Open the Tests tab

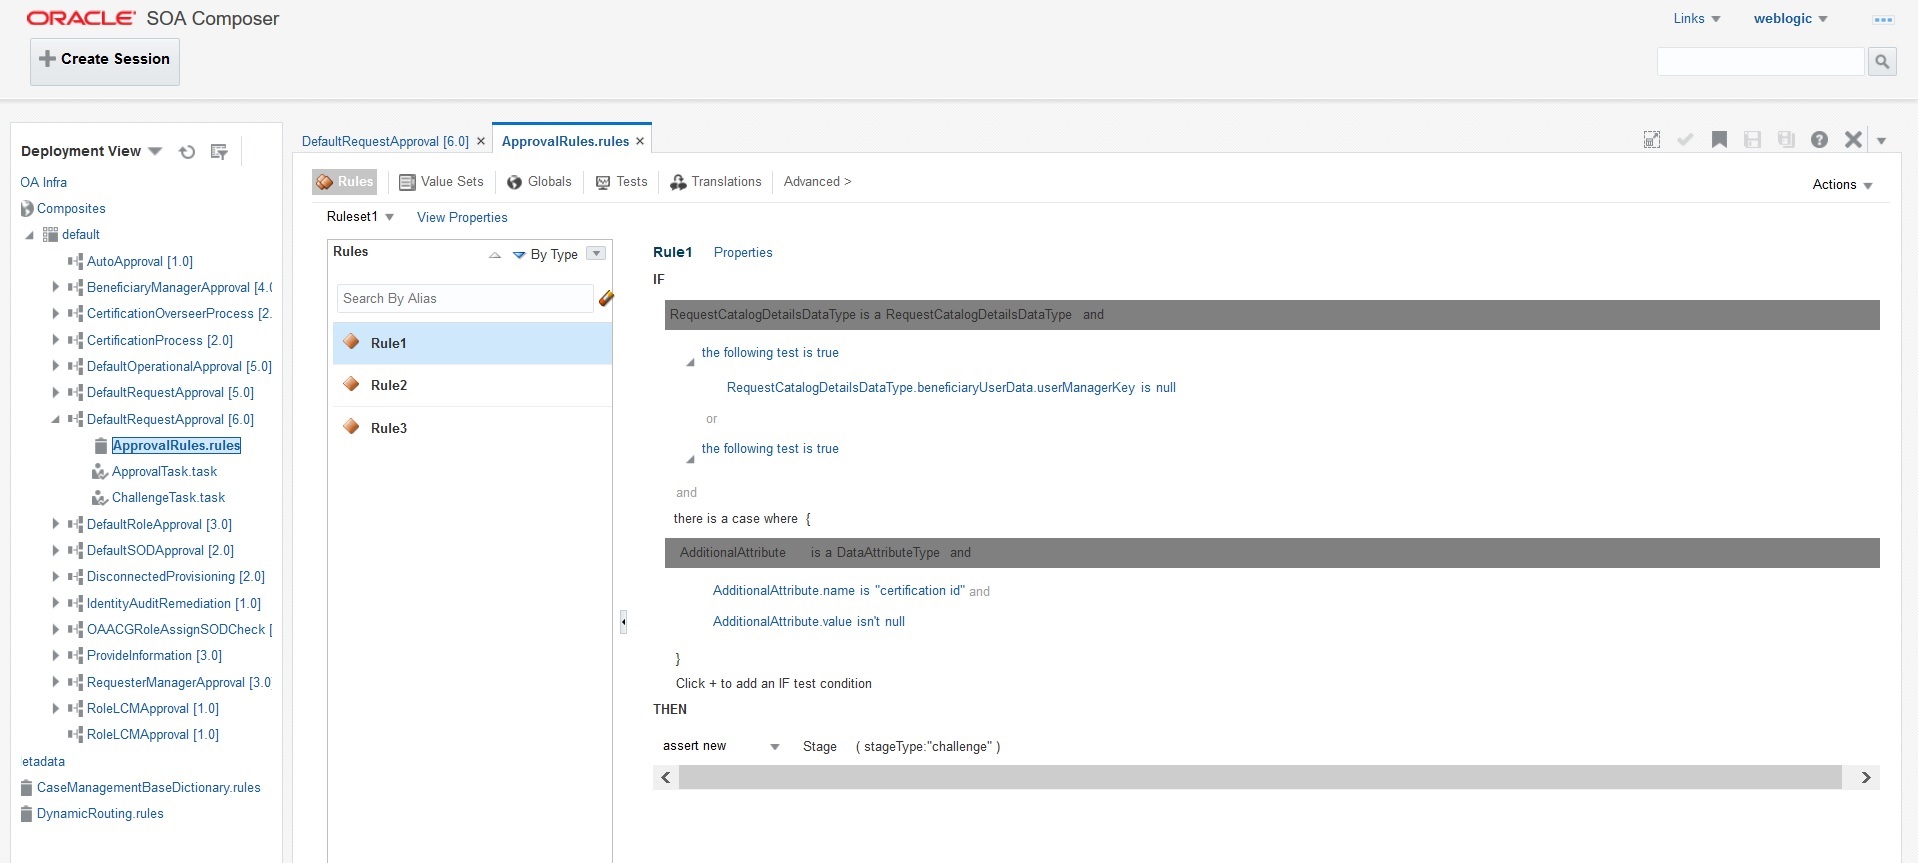(621, 182)
